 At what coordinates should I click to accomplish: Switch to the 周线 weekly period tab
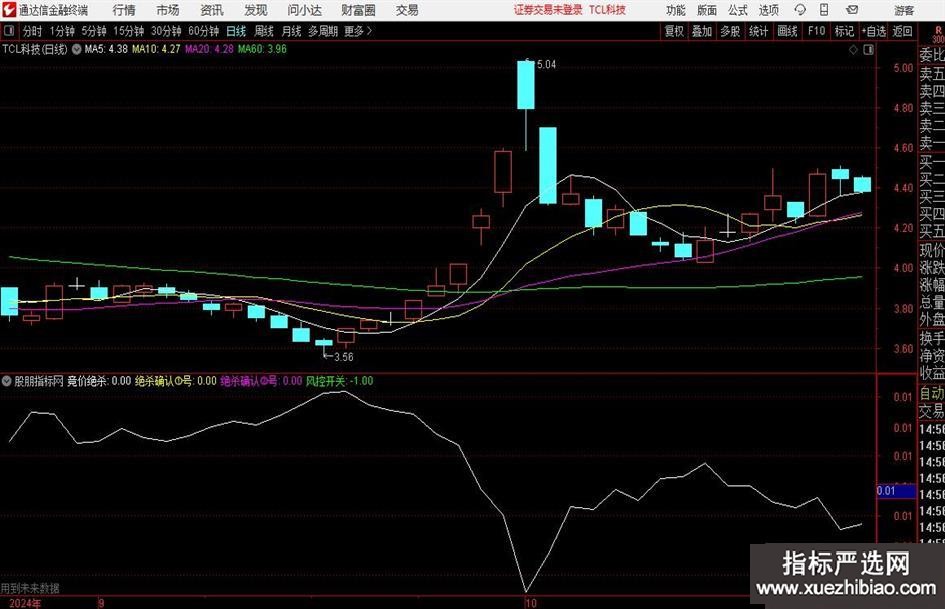pos(264,31)
